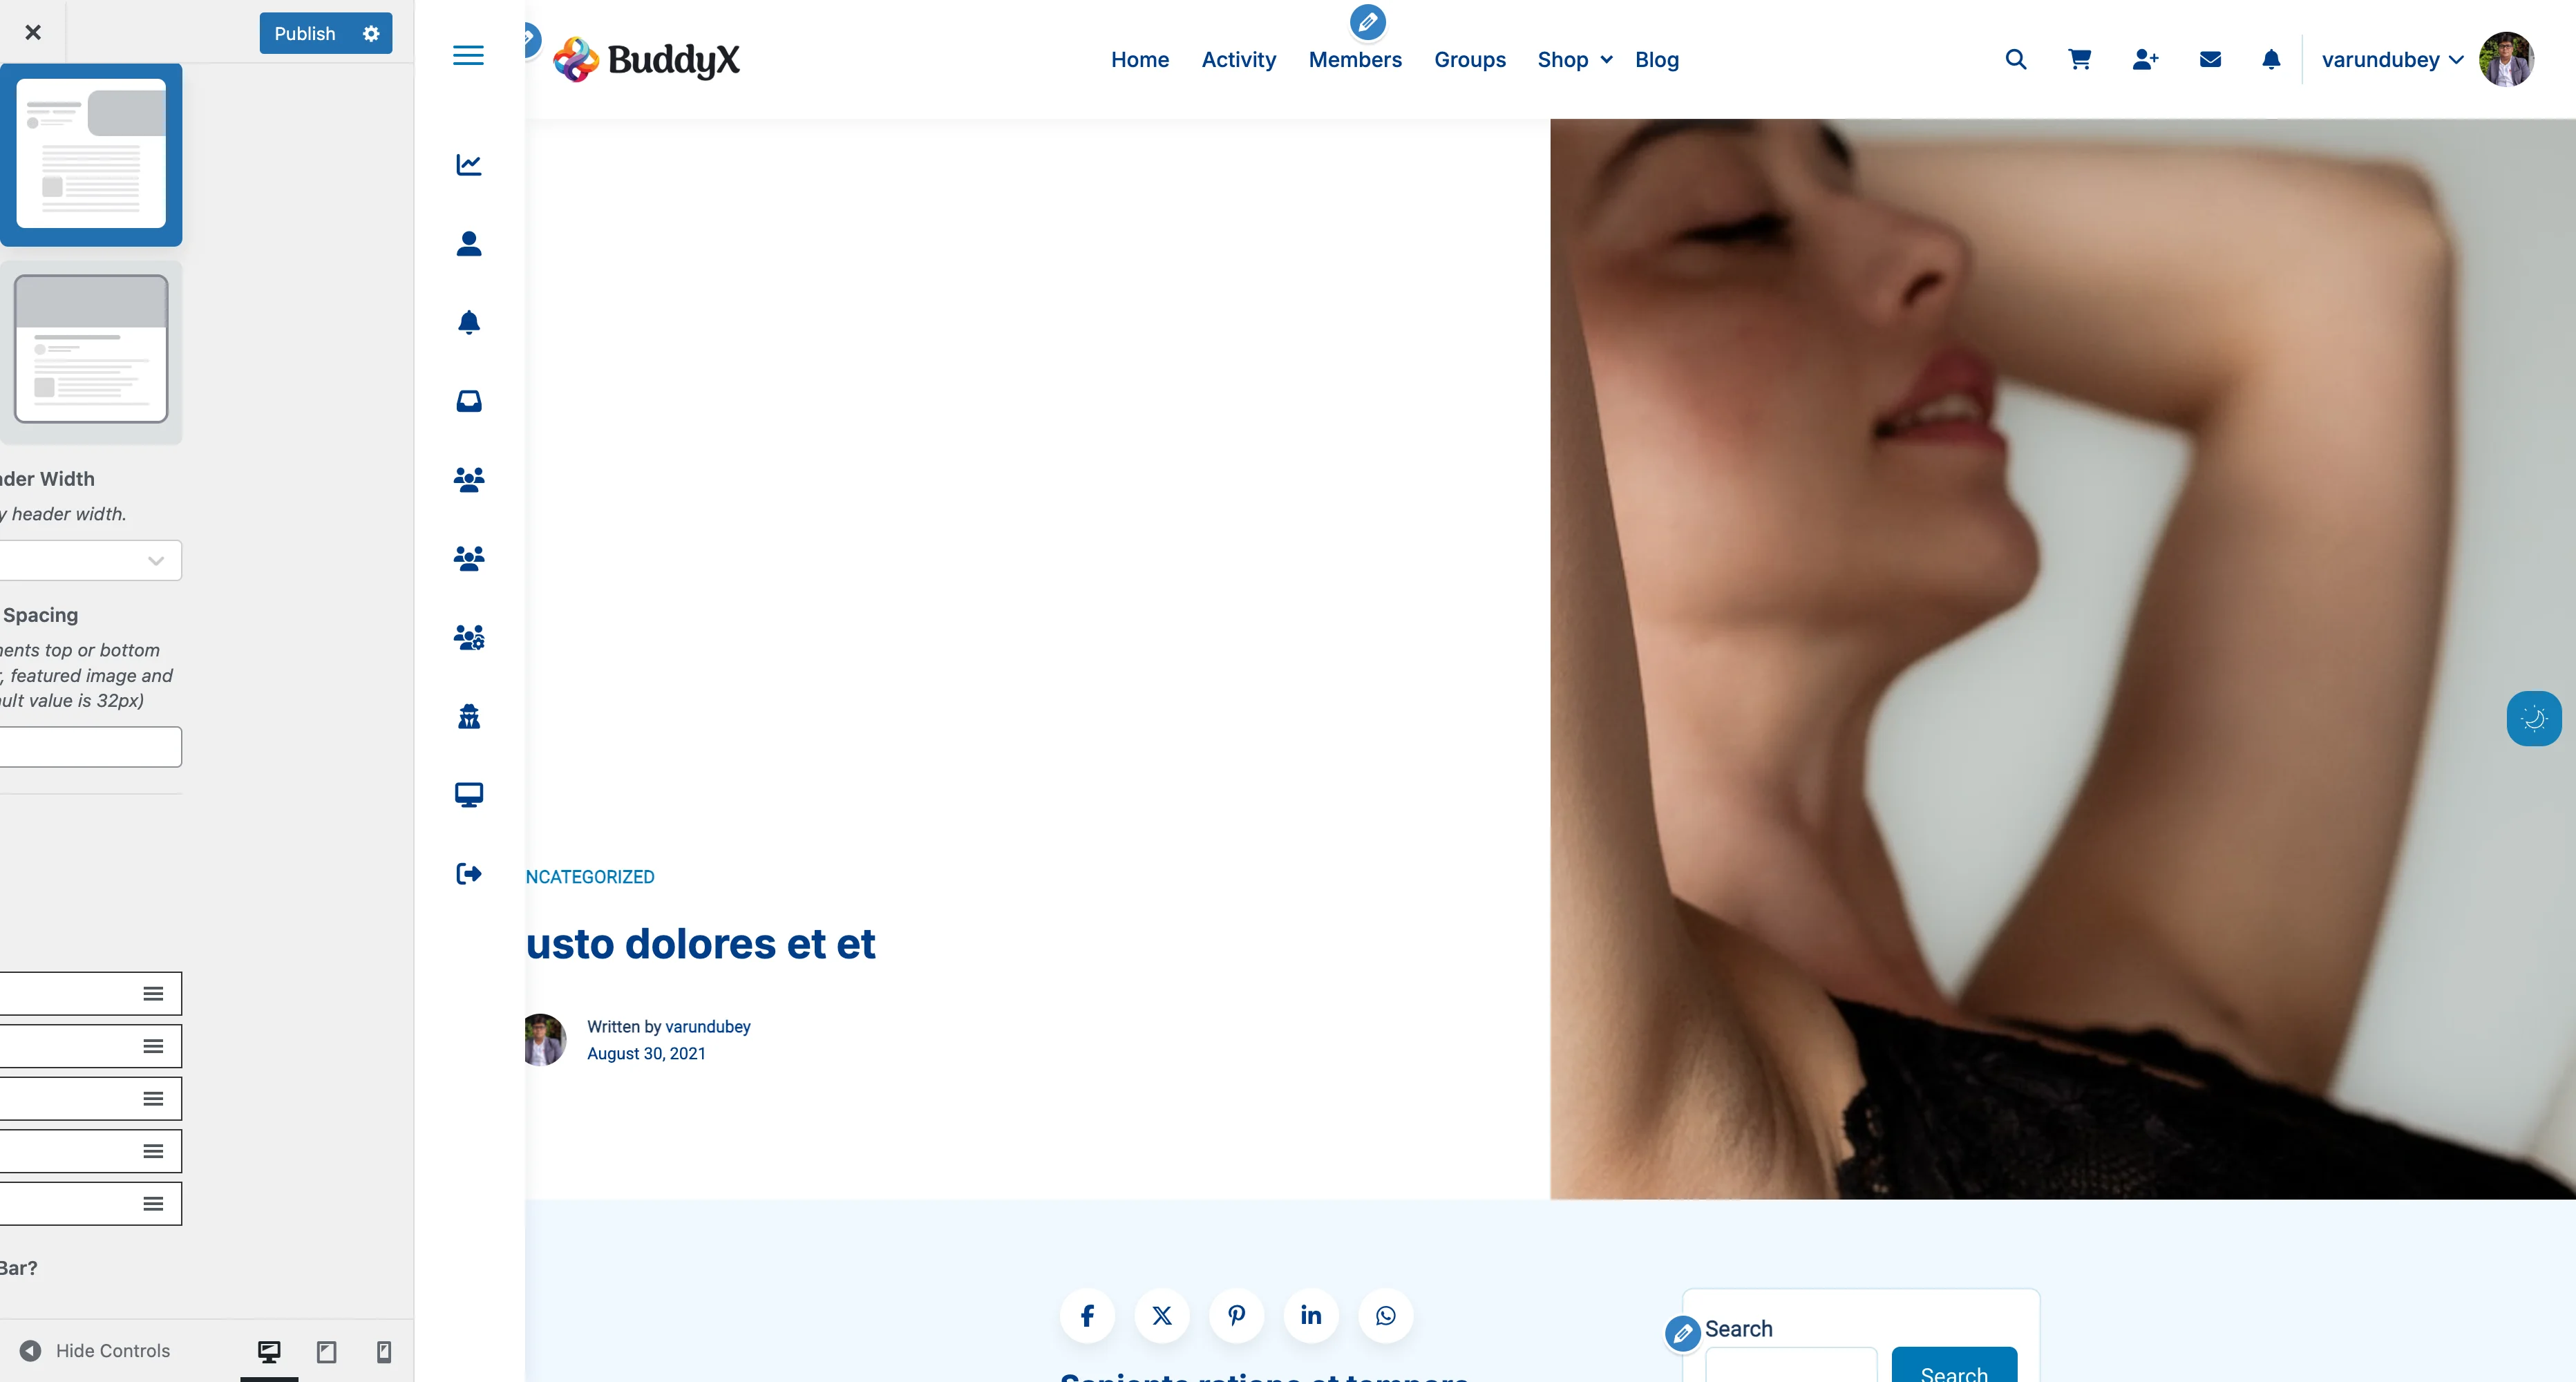Switch to mobile preview mode
The width and height of the screenshot is (2576, 1382).
(383, 1352)
